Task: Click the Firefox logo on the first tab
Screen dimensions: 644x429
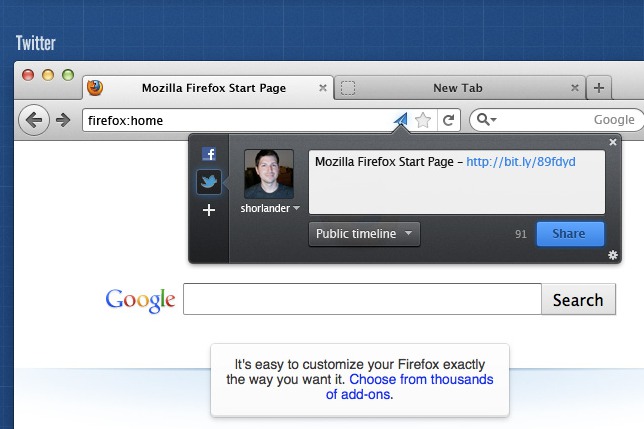Action: pos(95,87)
